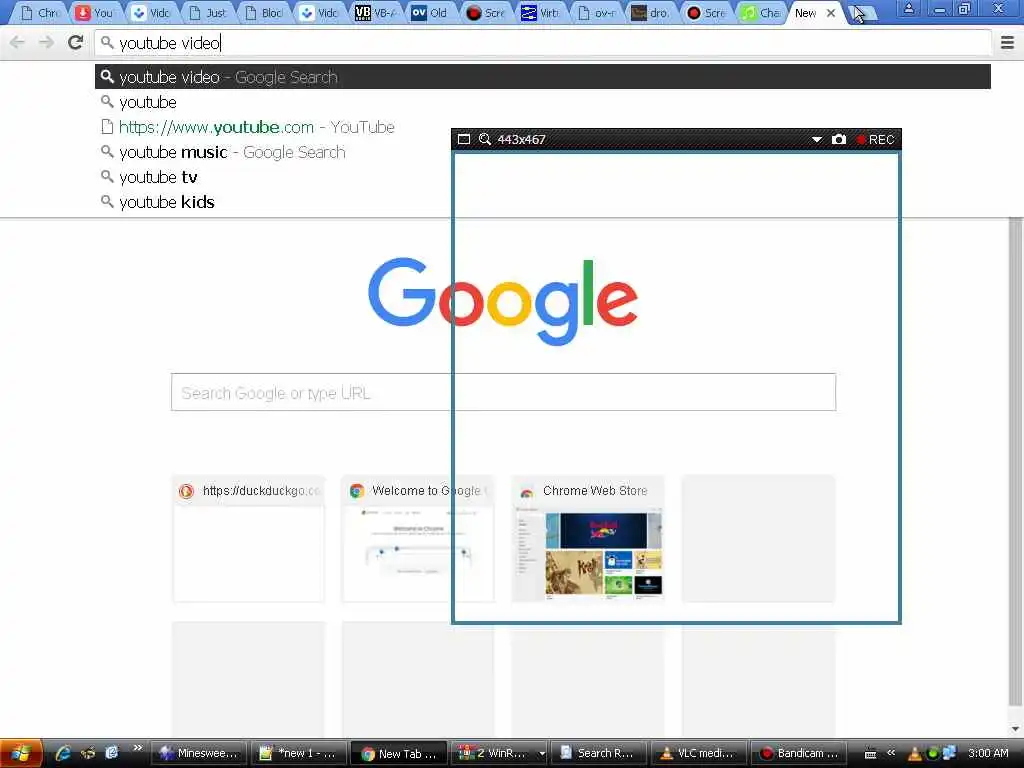Launch Internet Explorer from quick launch
1024x768 pixels.
pyautogui.click(x=63, y=753)
